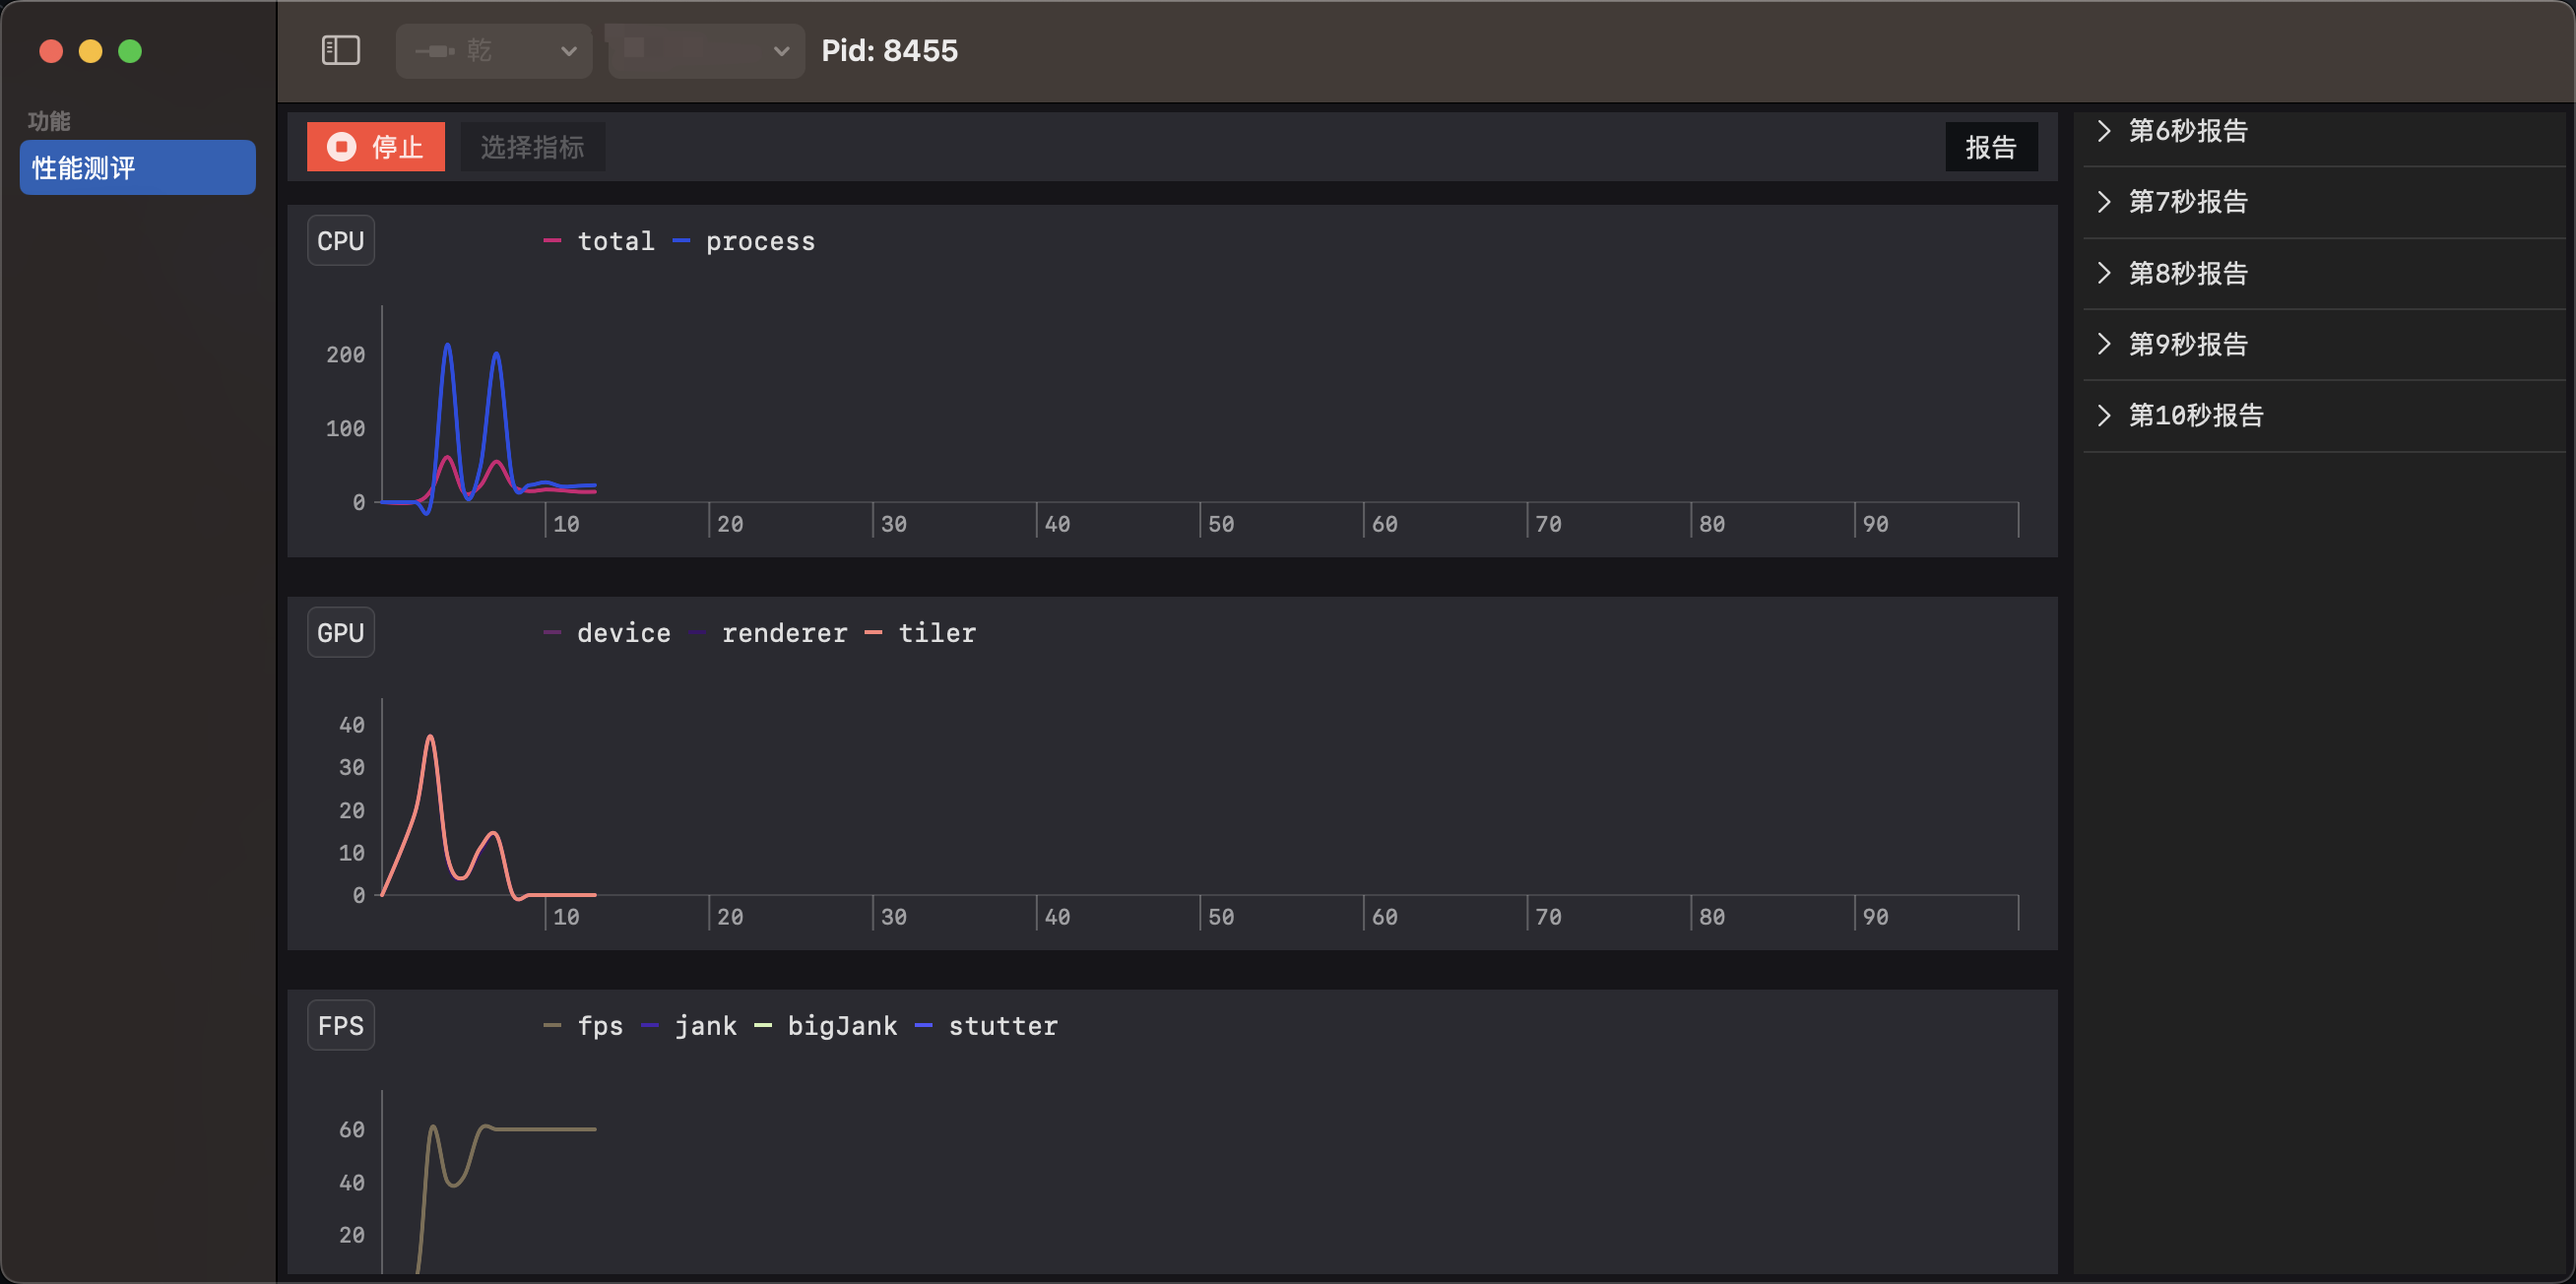Toggle the process series in CPU legend
This screenshot has height=1284, width=2576.
[760, 240]
